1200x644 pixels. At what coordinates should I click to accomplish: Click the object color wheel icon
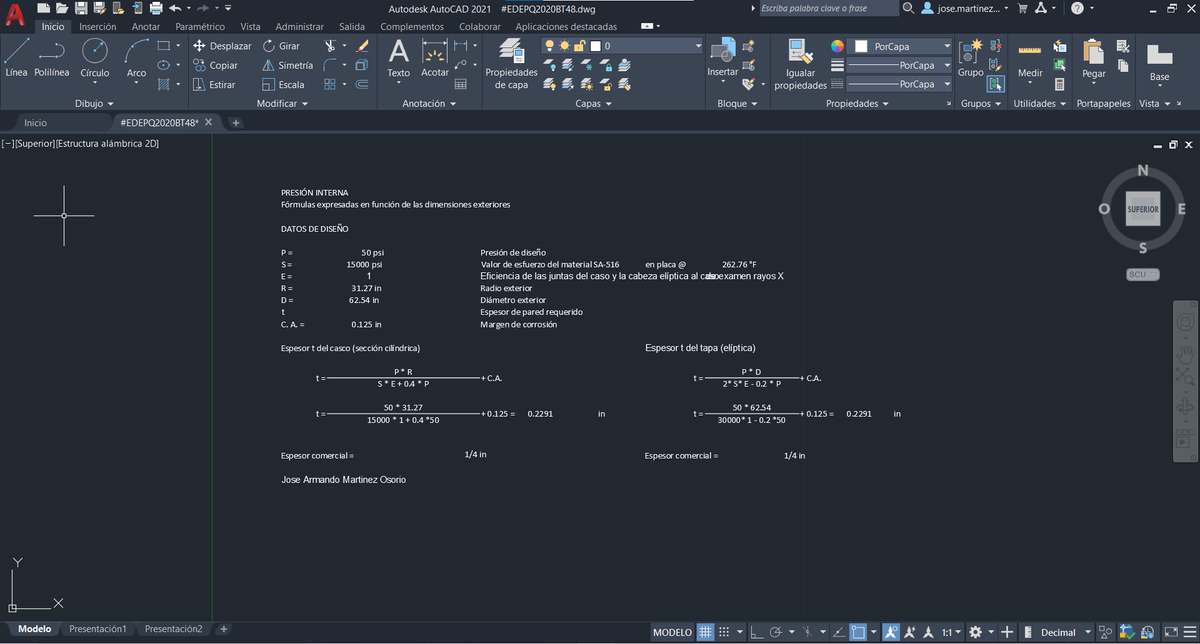tap(838, 46)
